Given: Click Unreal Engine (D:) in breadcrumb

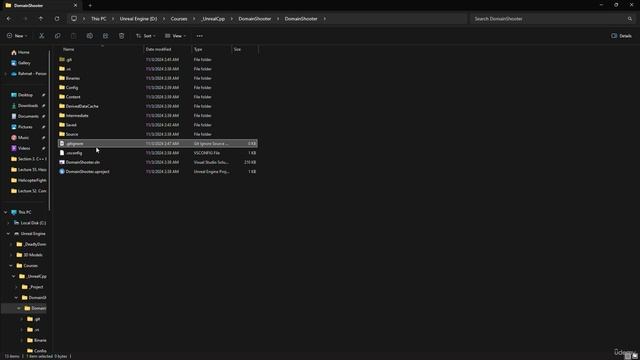Looking at the screenshot, I should [138, 19].
